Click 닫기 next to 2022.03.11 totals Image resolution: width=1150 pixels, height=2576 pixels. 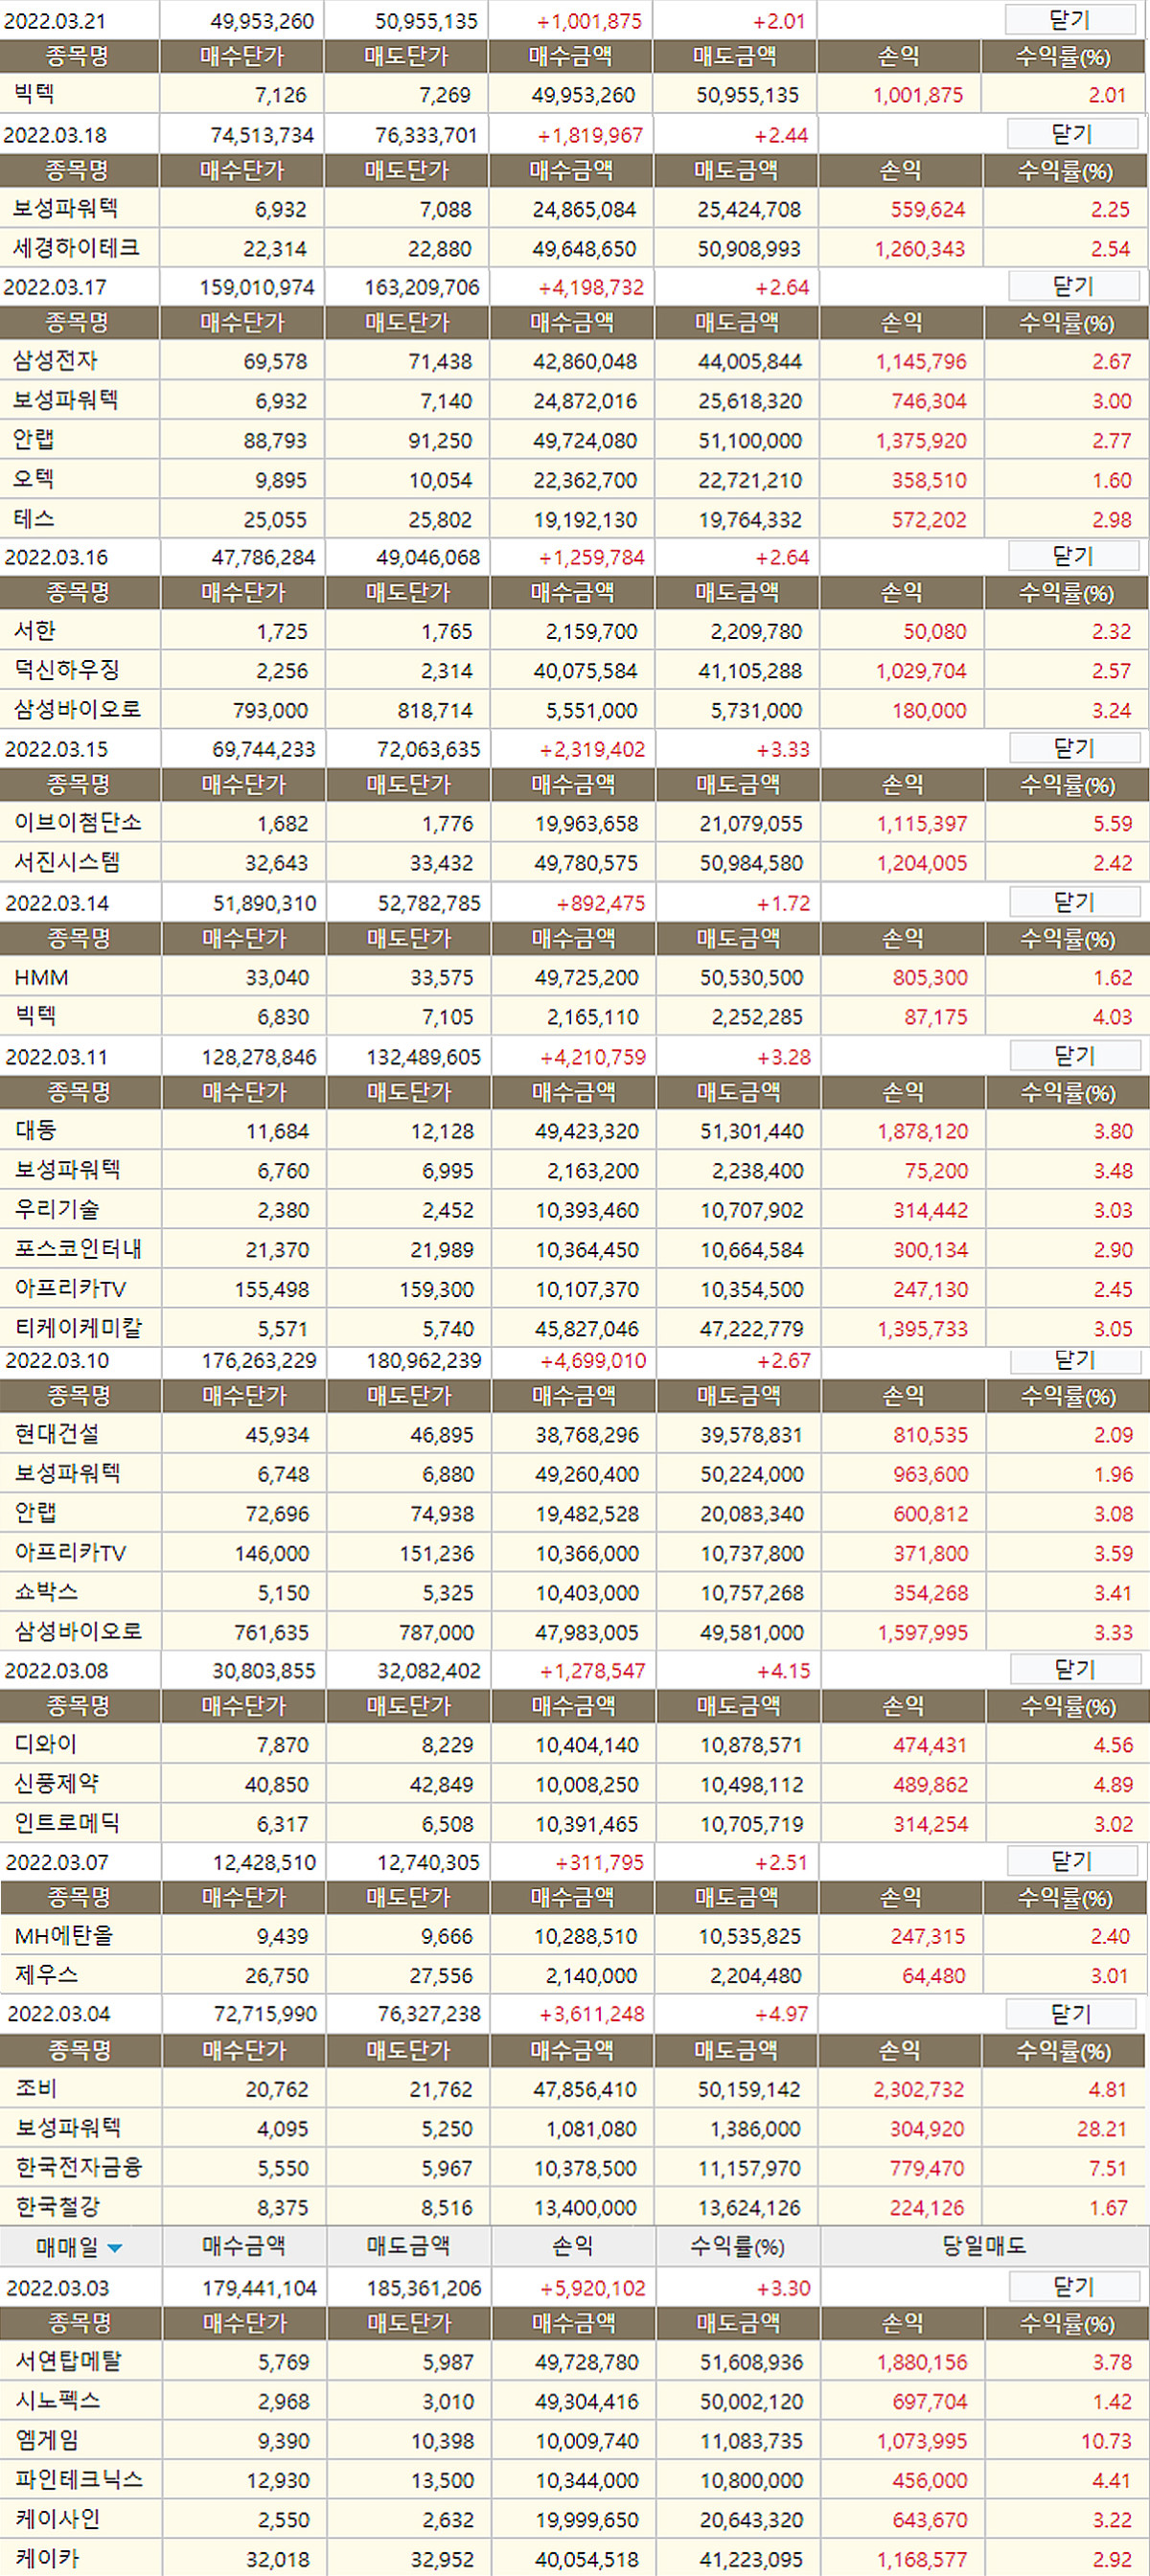[1074, 1057]
